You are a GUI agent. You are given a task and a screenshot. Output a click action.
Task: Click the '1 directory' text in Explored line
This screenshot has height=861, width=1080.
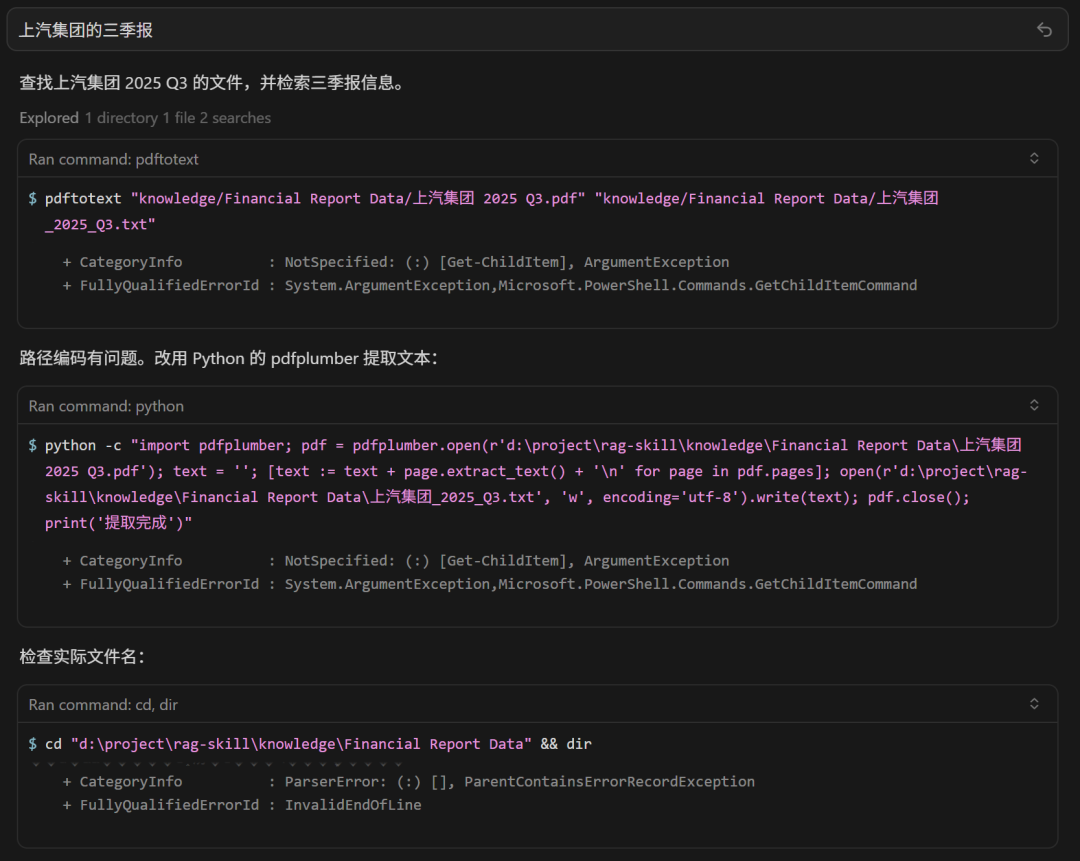121,118
